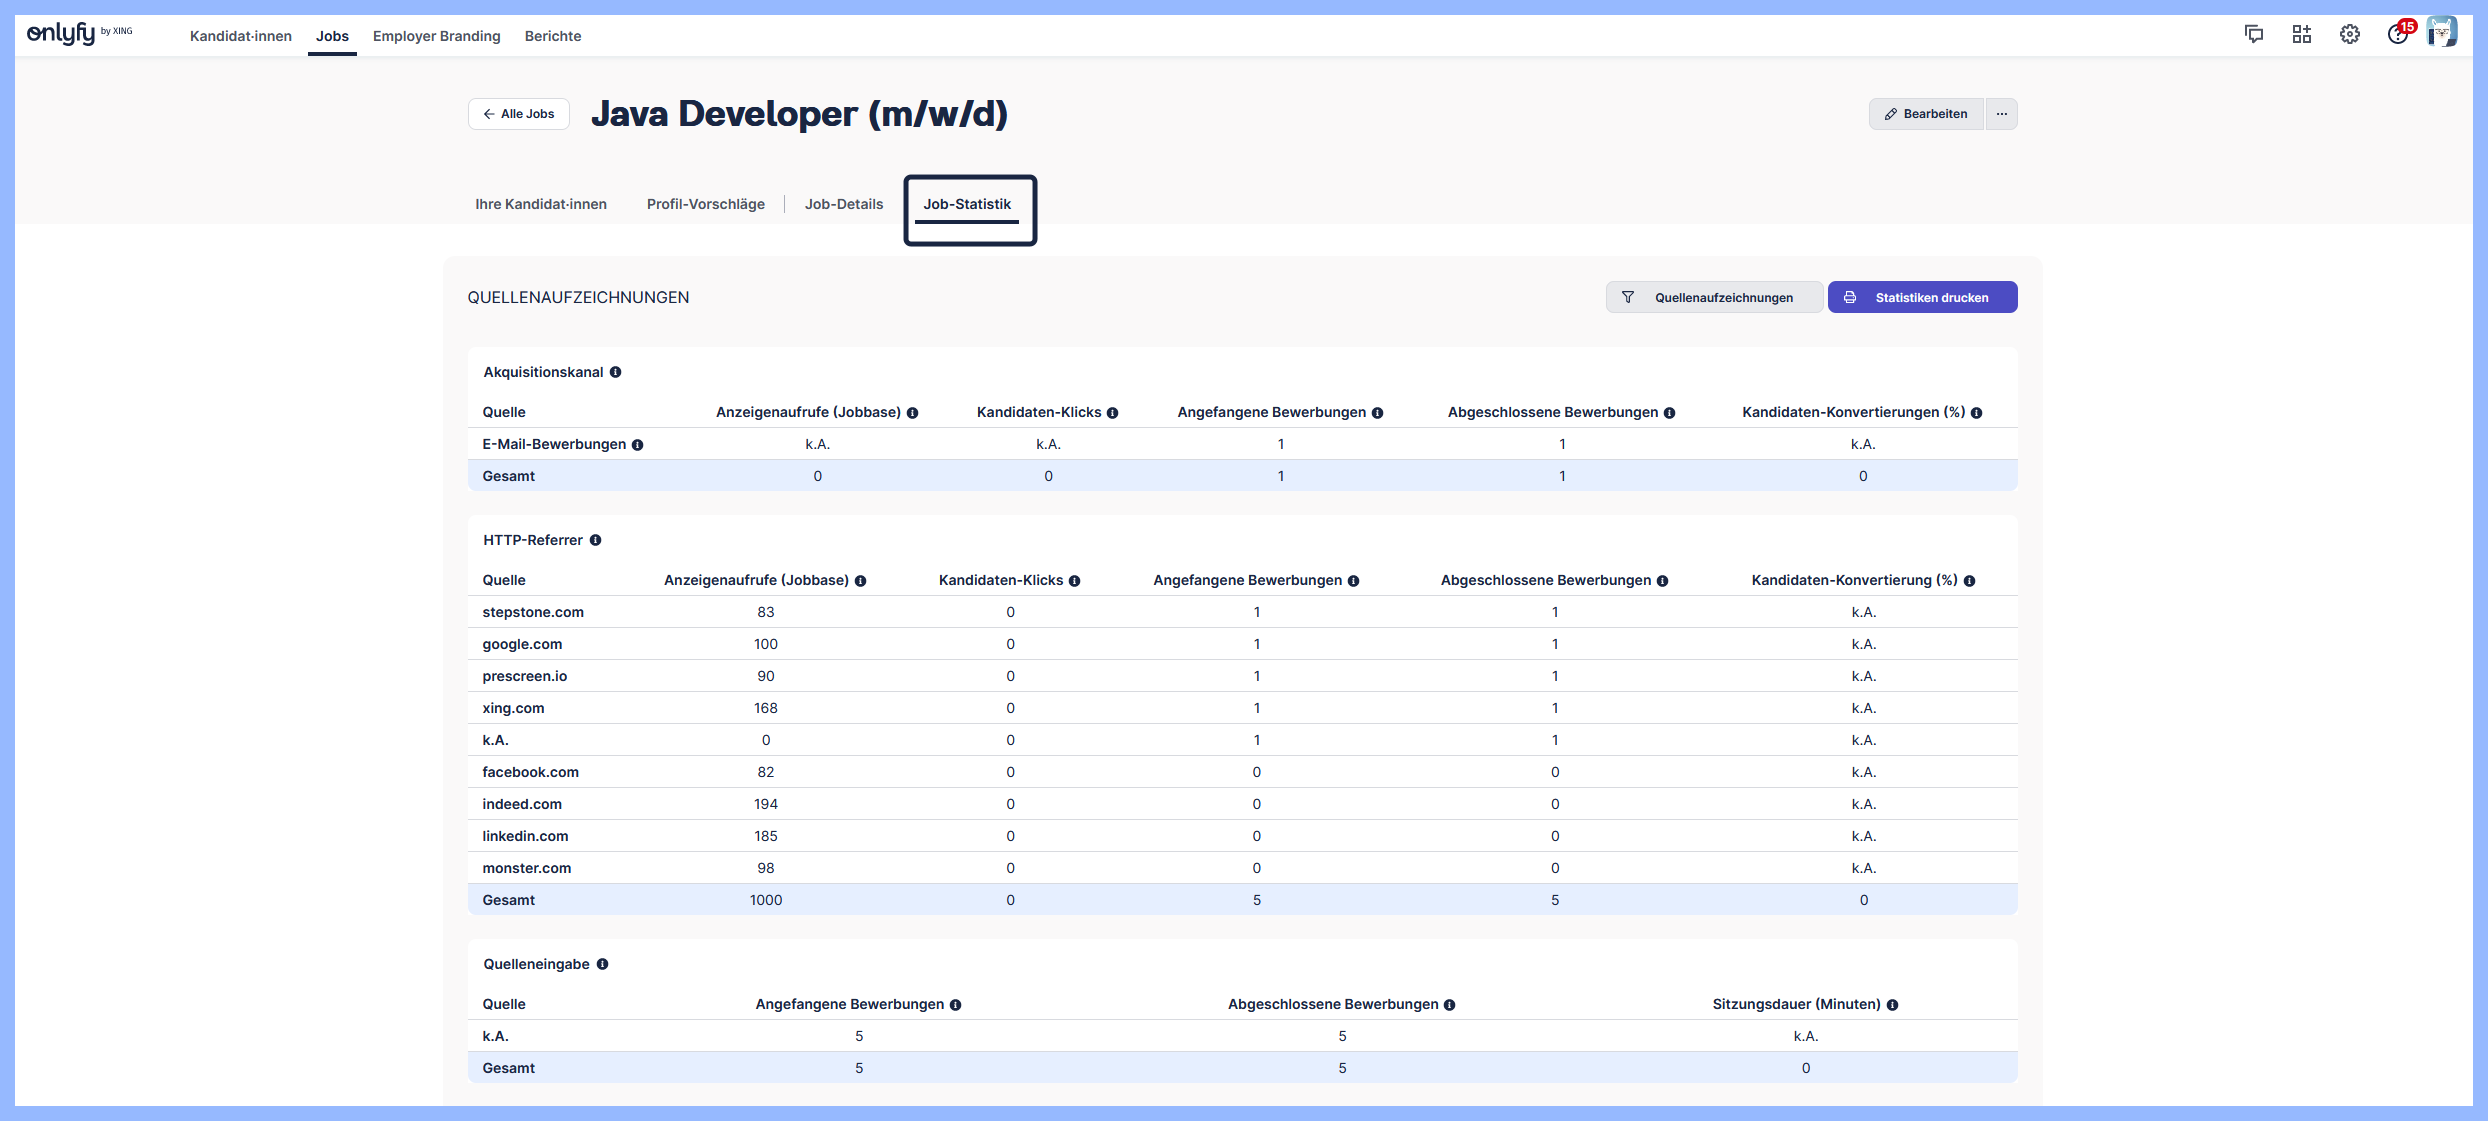Click info icon next to HTTP-Referrer
Viewport: 2488px width, 1121px height.
pos(595,540)
